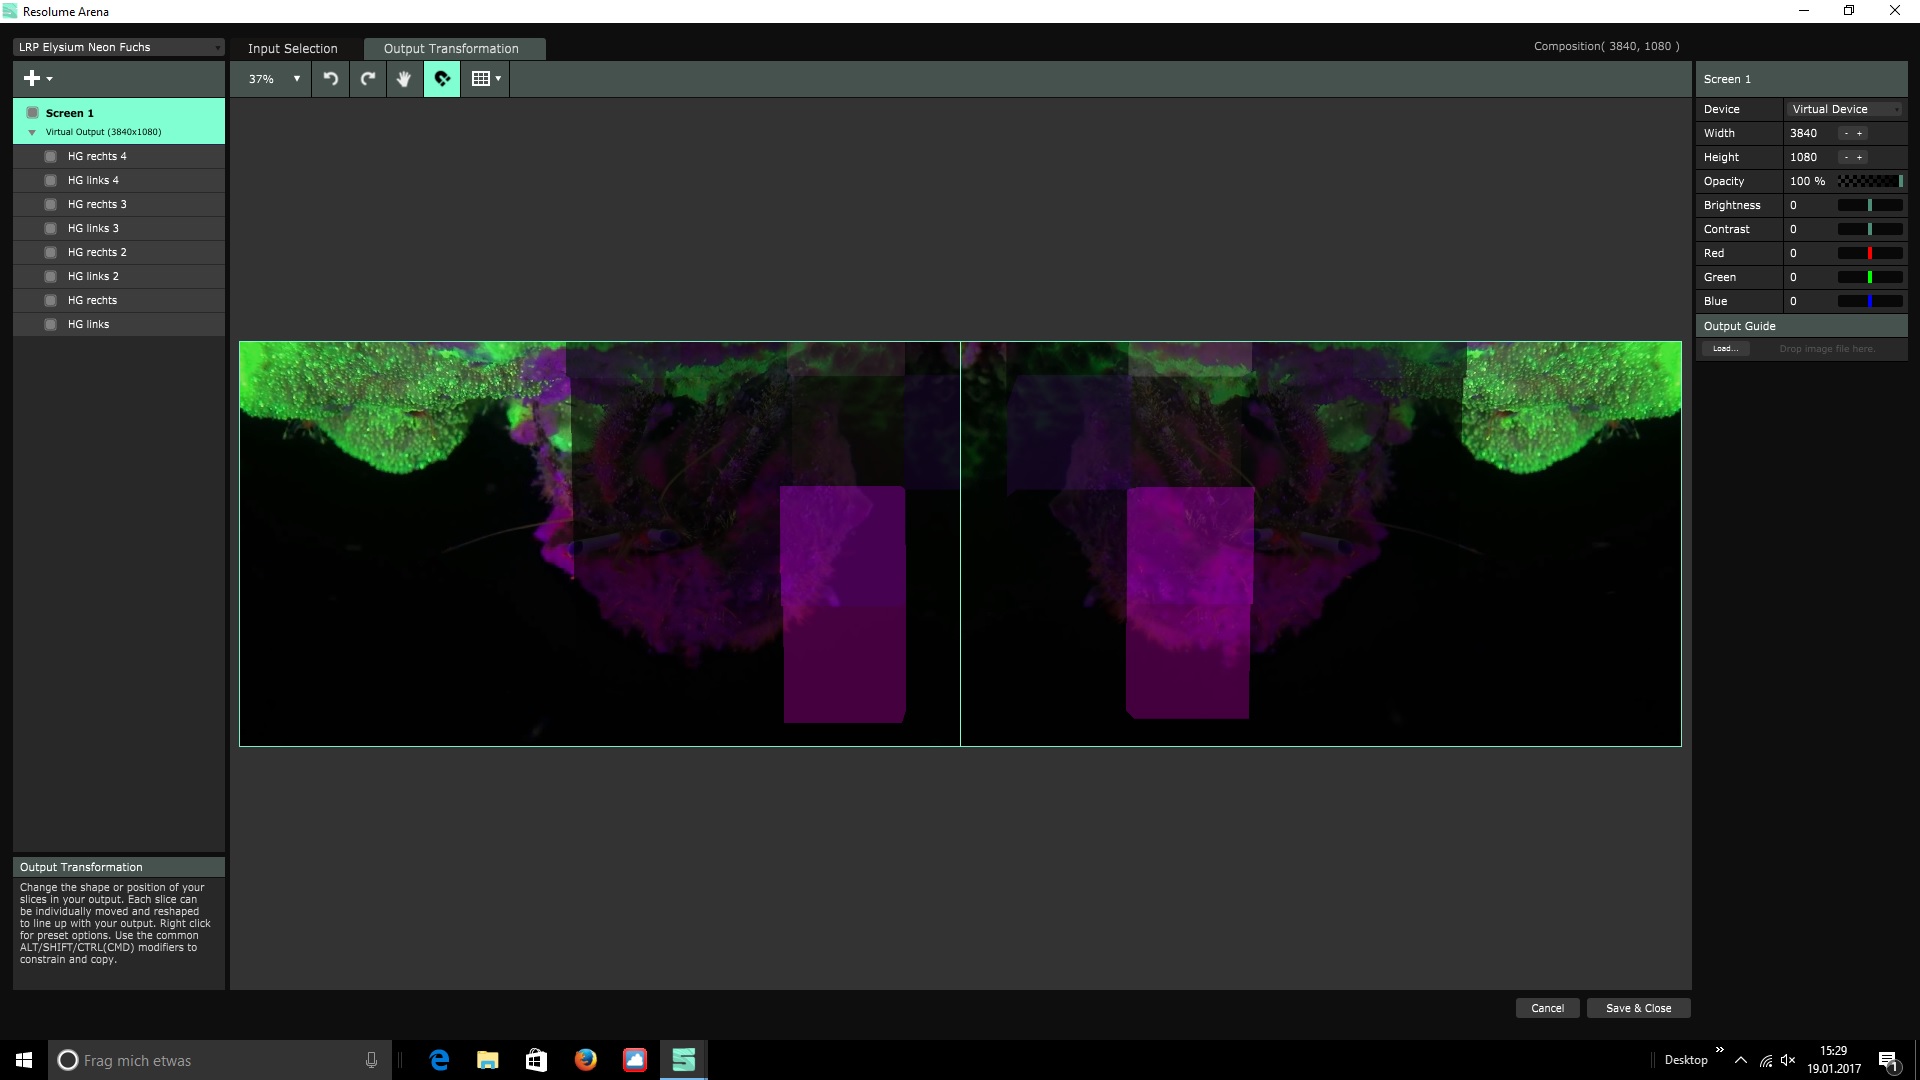The image size is (1920, 1080).
Task: Adjust the Brightness slider
Action: click(1869, 205)
